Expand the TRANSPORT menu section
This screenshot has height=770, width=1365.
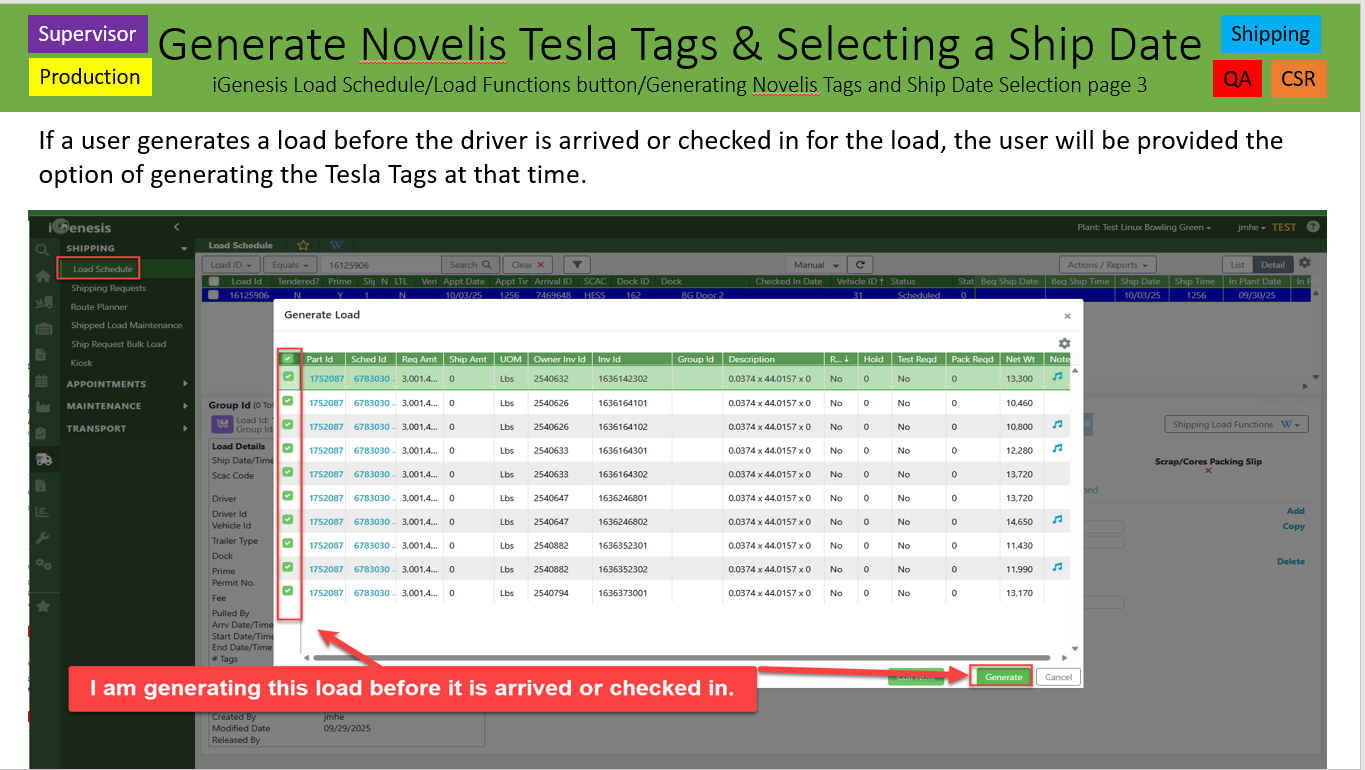(x=126, y=428)
